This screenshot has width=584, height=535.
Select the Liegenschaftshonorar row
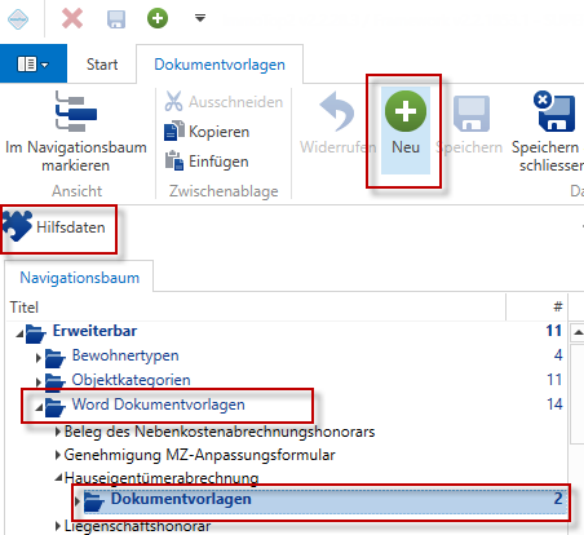(x=137, y=526)
